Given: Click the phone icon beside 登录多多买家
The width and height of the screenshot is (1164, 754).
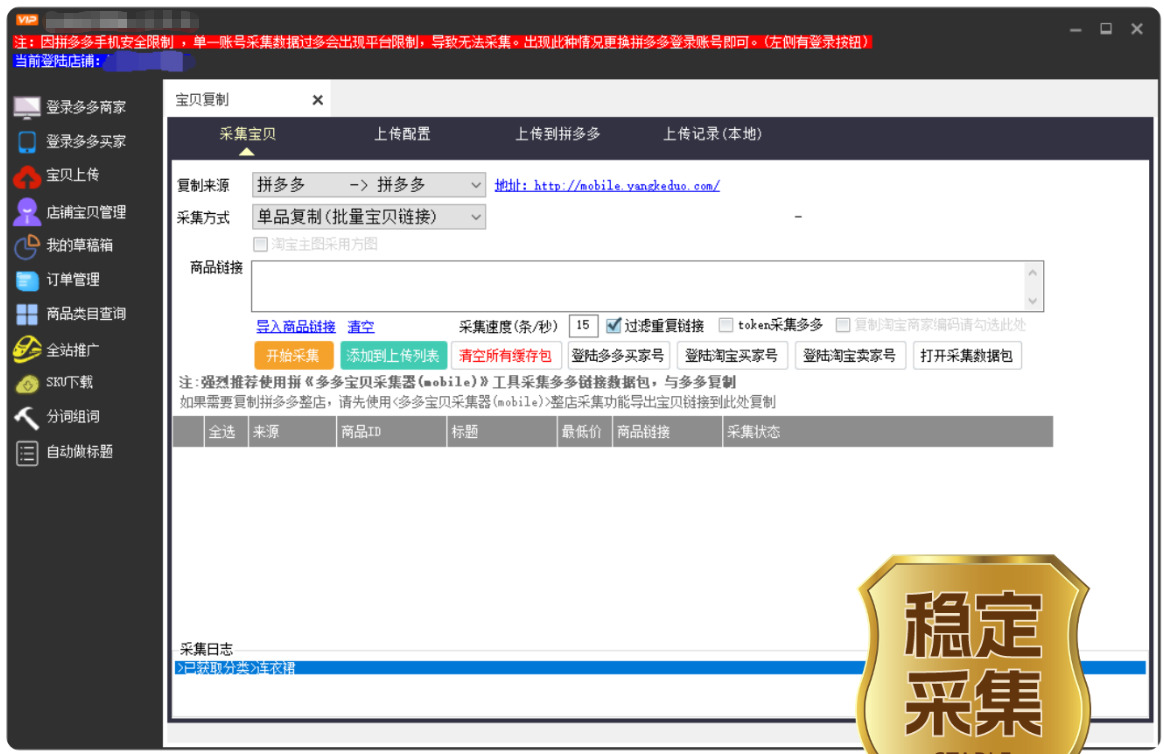Looking at the screenshot, I should click(x=27, y=142).
